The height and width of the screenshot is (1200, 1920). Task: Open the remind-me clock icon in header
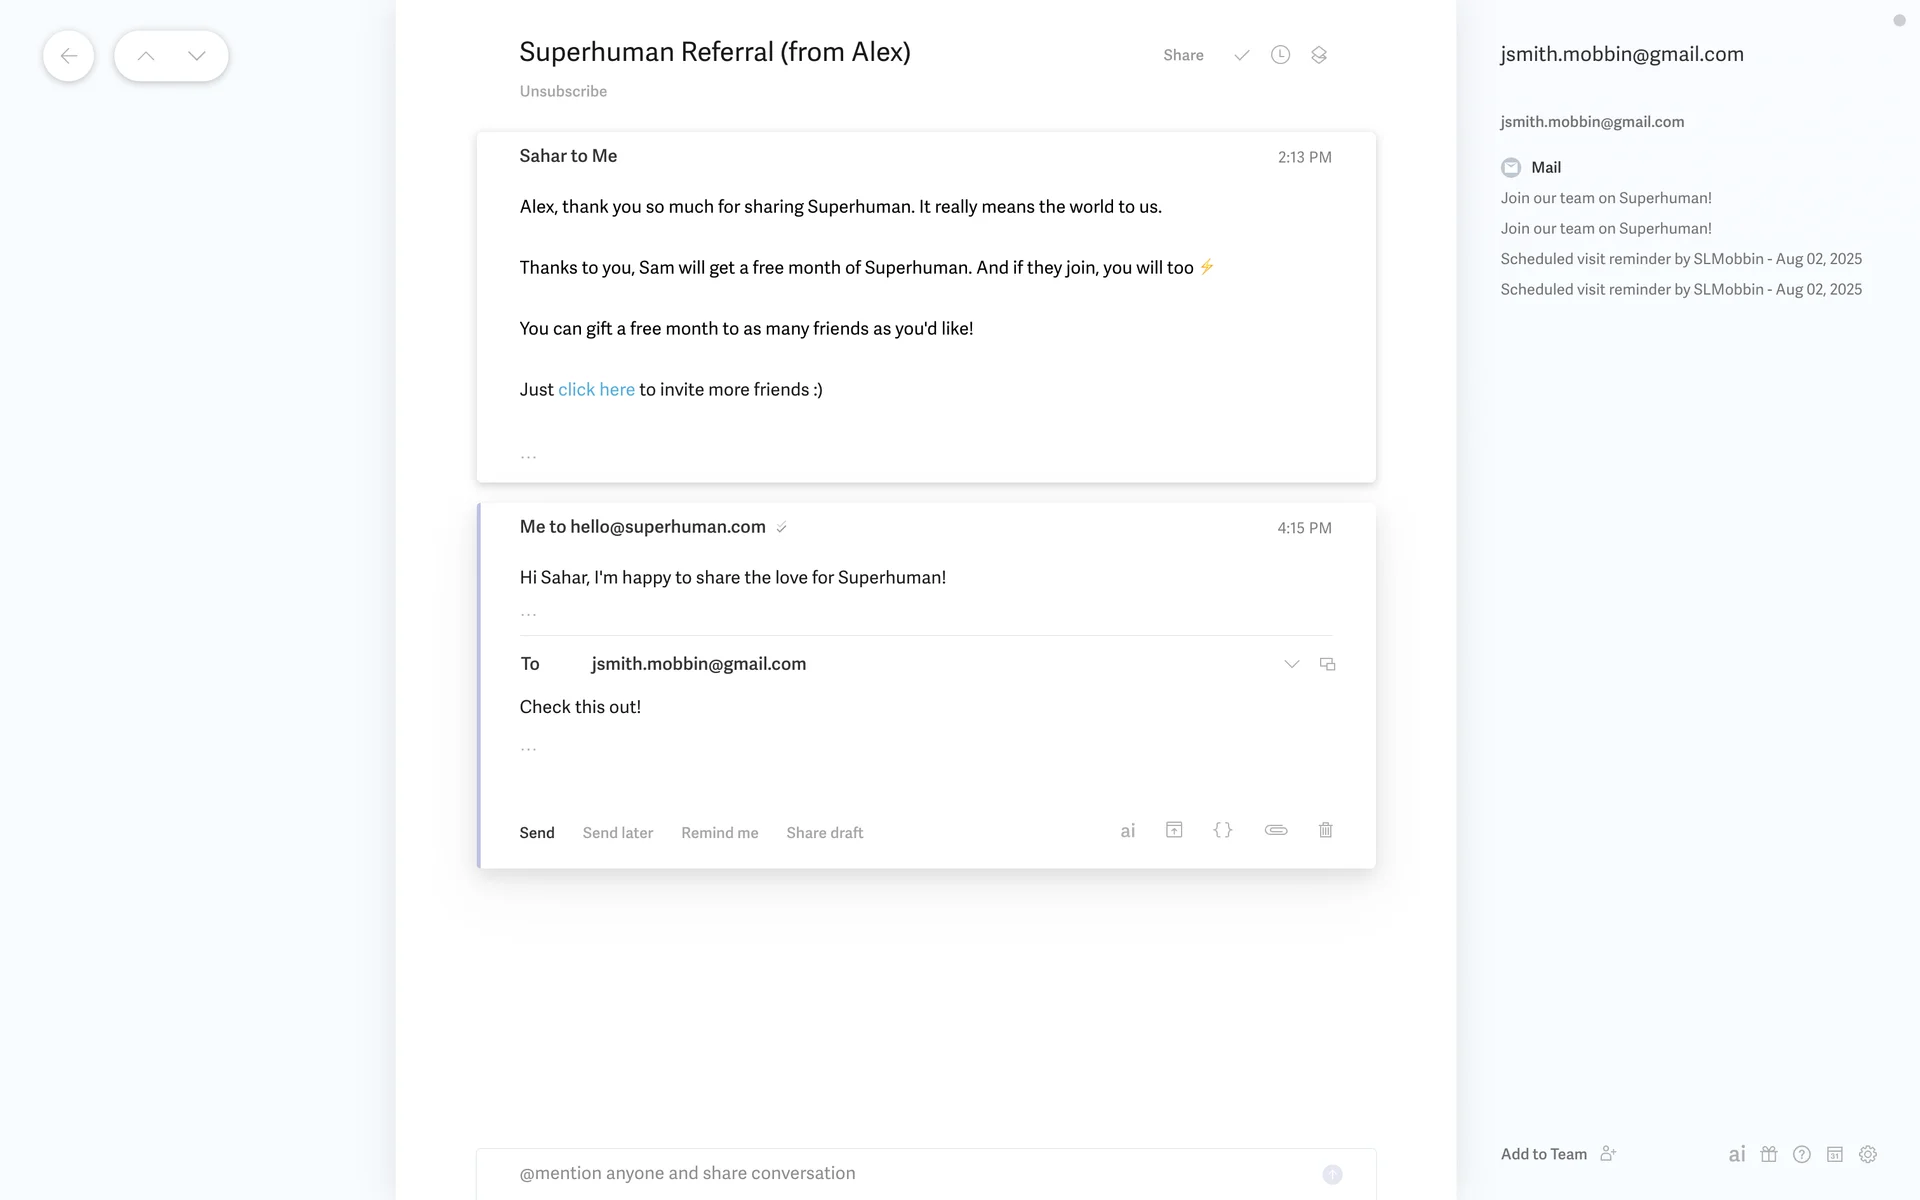click(x=1280, y=55)
